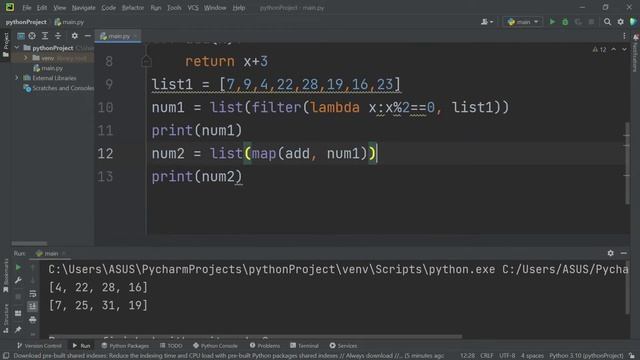The height and width of the screenshot is (360, 640).
Task: Toggle Pin Tab pin icon in Run panel
Action: pyautogui.click(x=18, y=329)
